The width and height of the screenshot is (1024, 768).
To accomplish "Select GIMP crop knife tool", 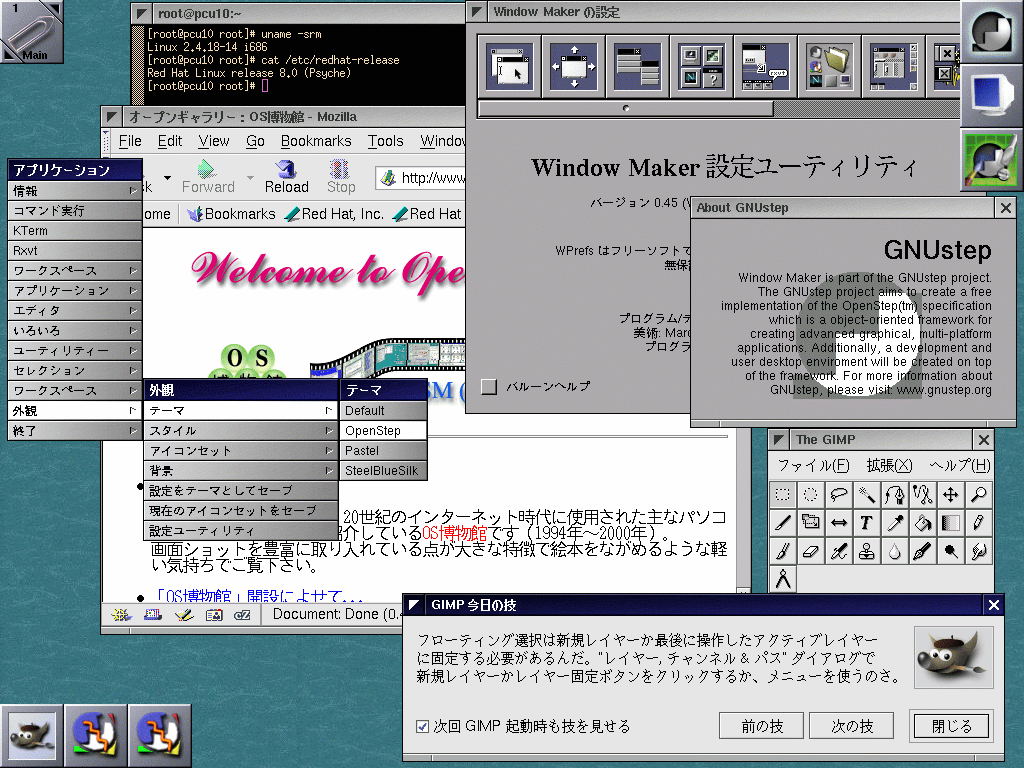I will (x=782, y=522).
